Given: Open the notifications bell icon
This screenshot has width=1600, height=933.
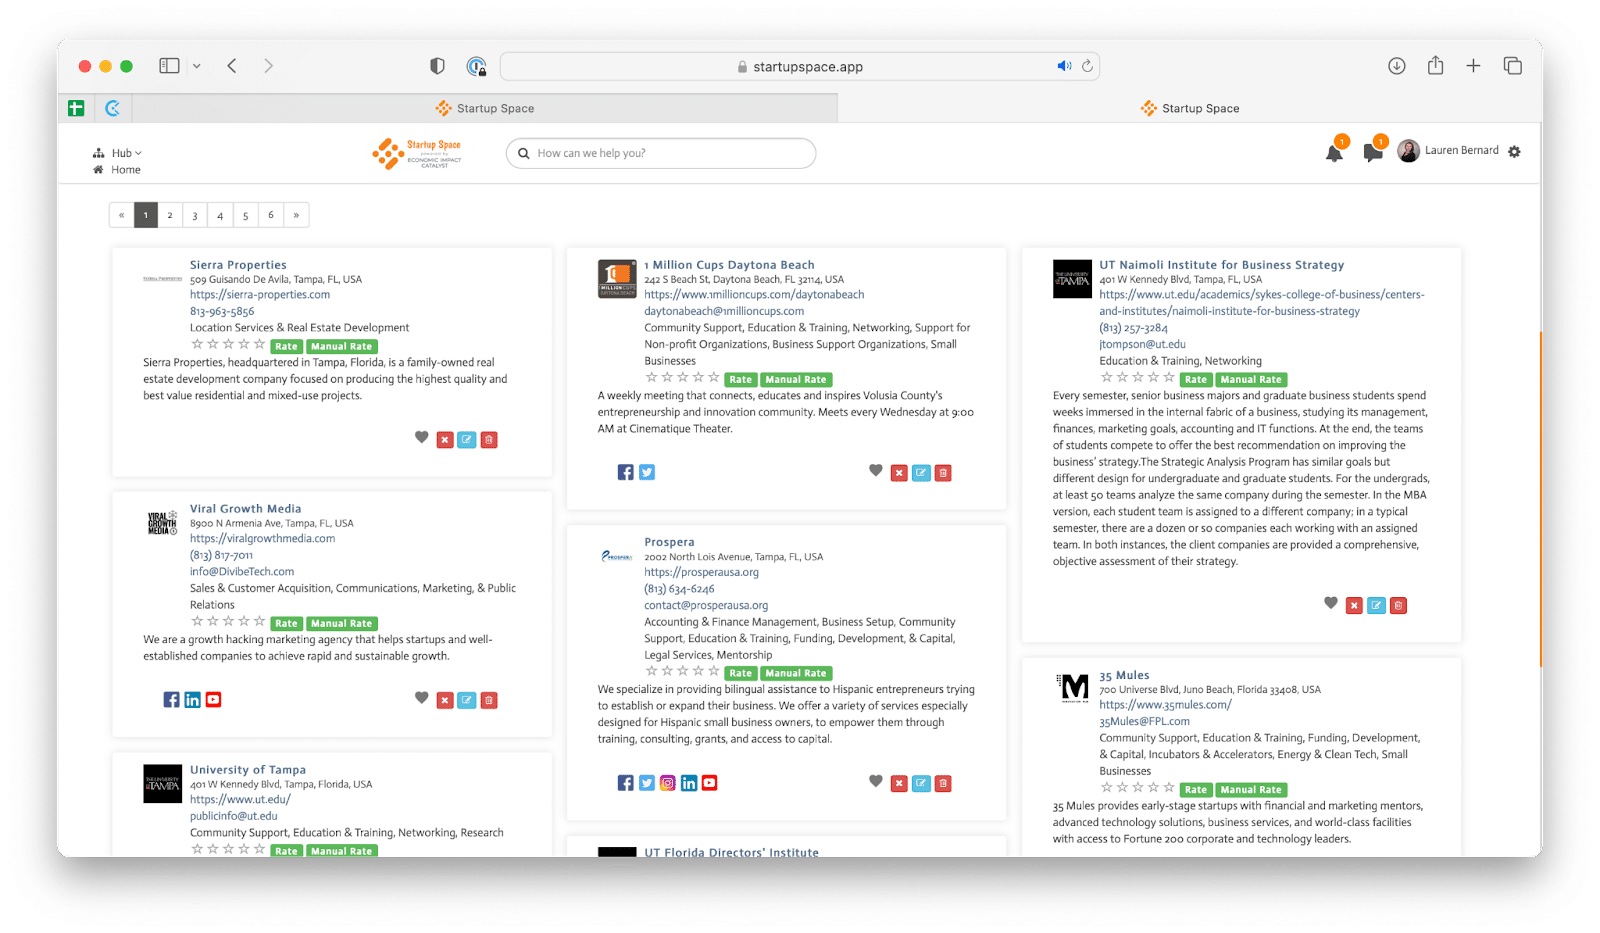Looking at the screenshot, I should point(1334,153).
